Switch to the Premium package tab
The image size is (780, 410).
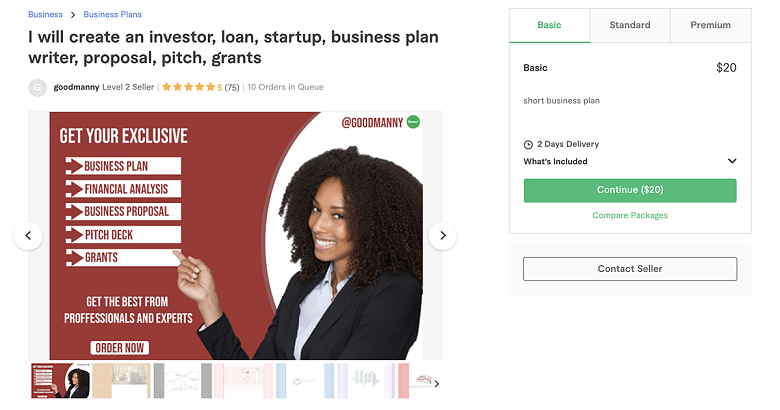710,25
